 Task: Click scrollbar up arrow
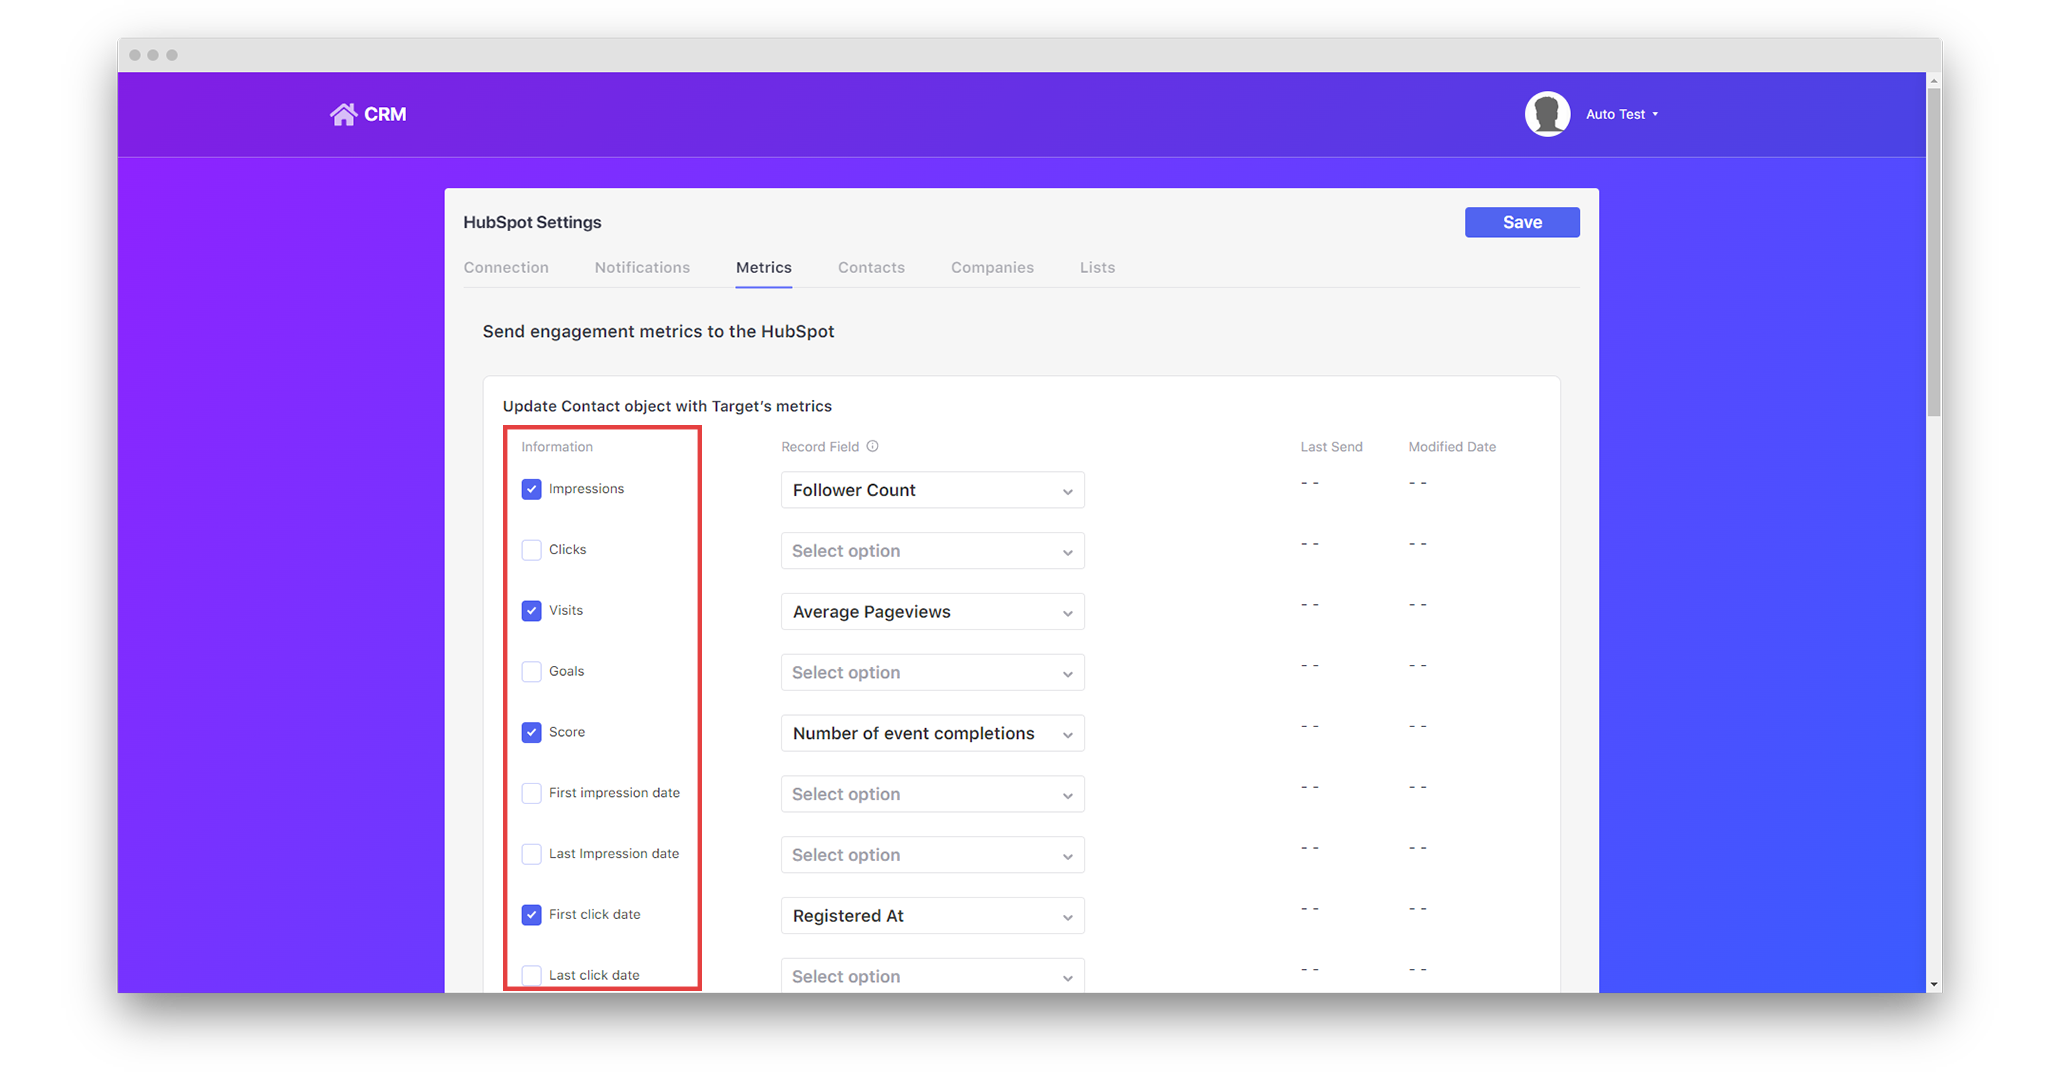[1934, 80]
